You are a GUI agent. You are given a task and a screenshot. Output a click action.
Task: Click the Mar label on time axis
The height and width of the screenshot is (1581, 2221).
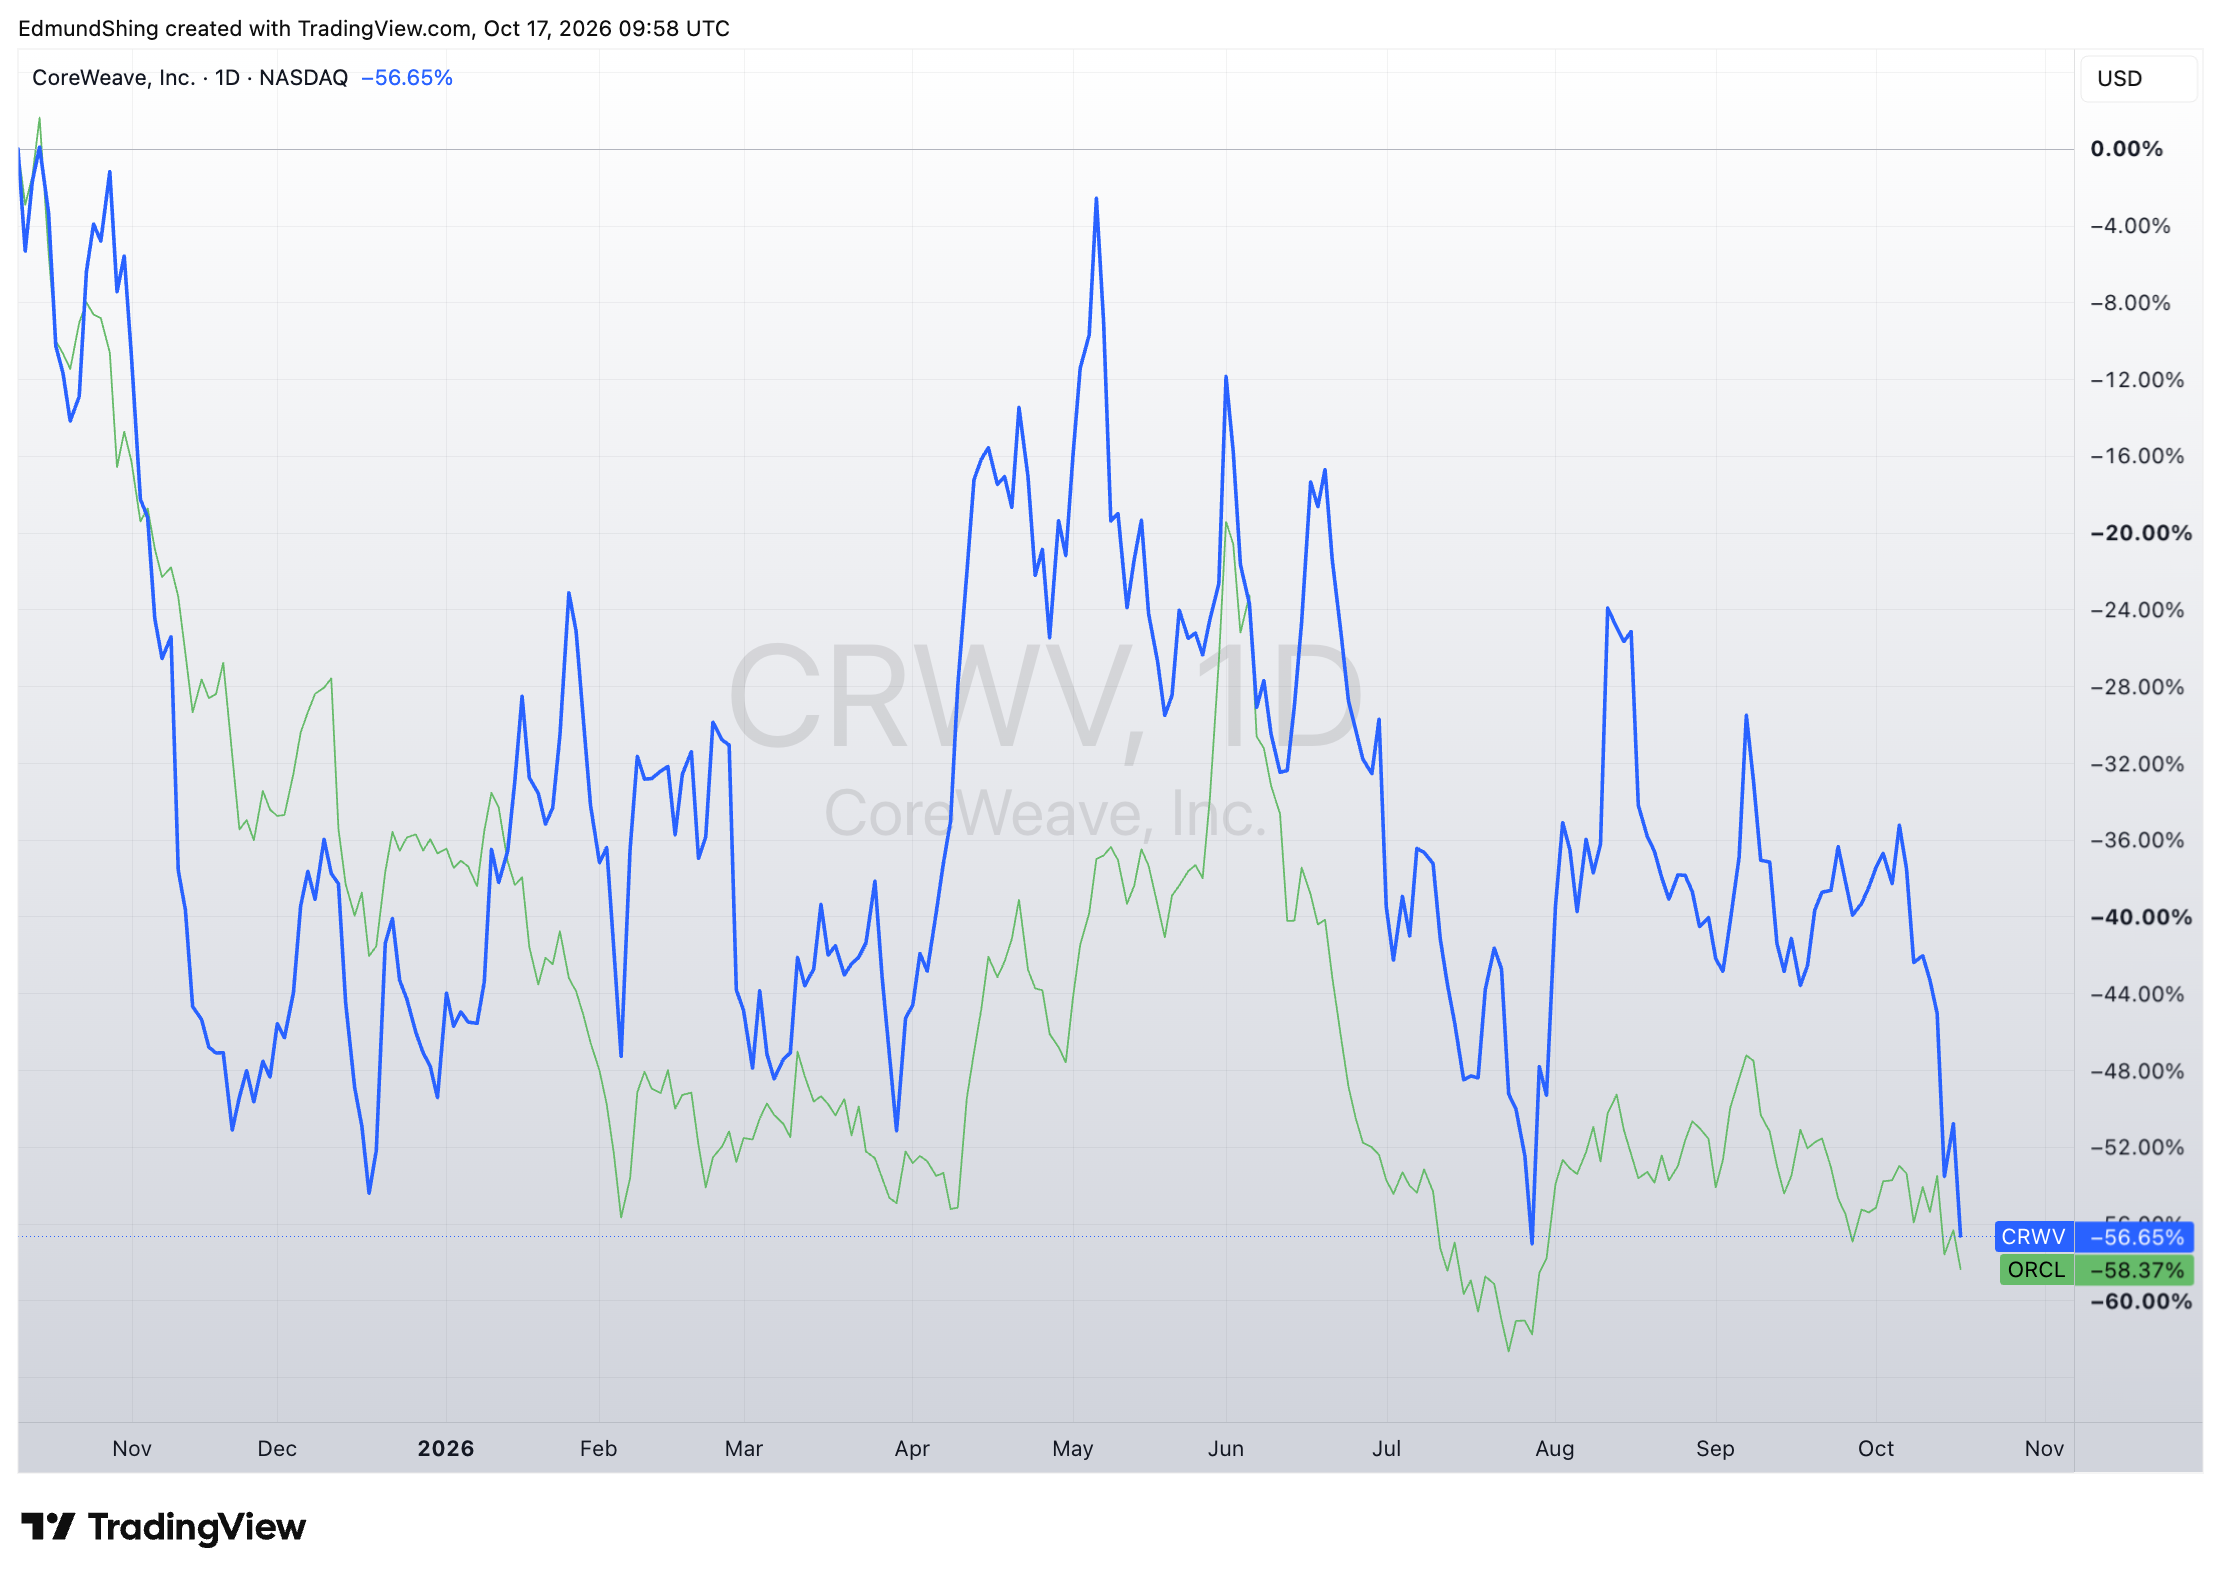pyautogui.click(x=744, y=1448)
